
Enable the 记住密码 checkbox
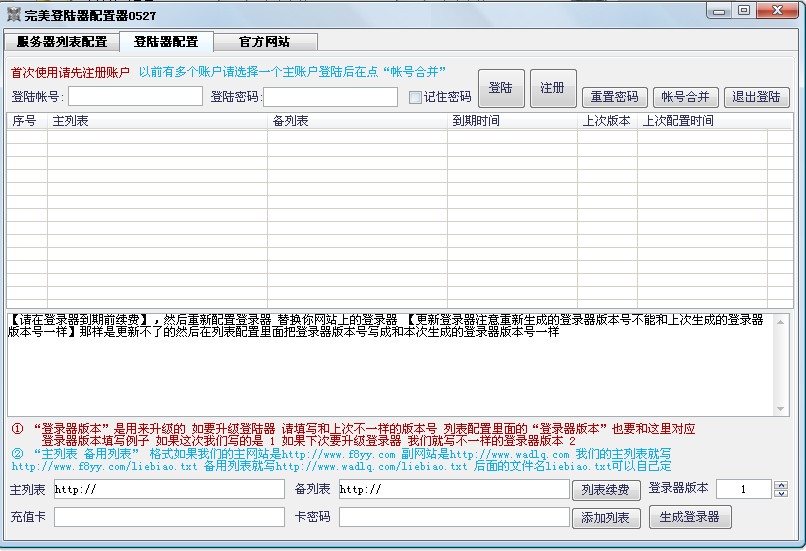[416, 97]
